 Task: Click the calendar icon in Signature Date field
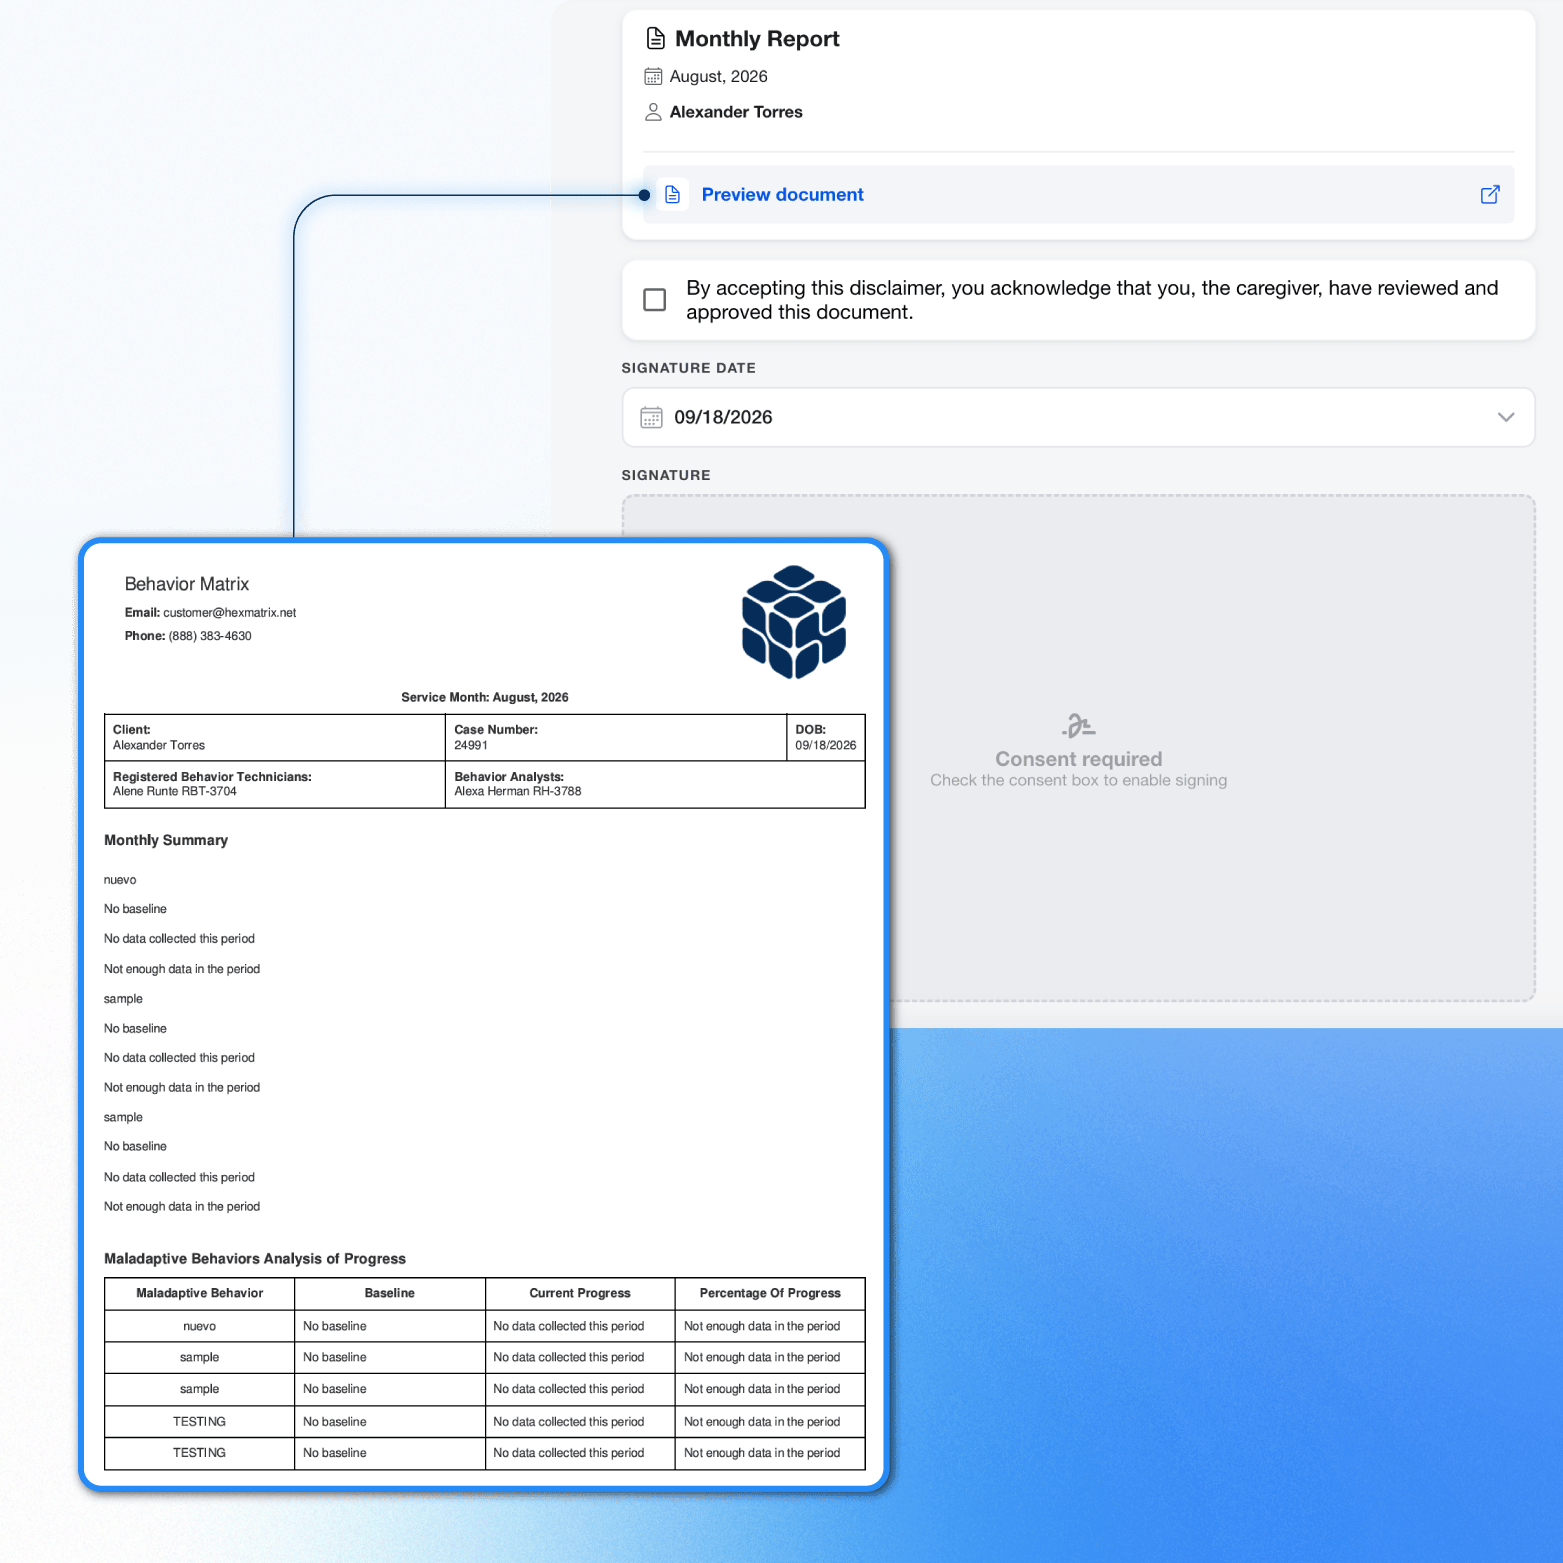(651, 417)
